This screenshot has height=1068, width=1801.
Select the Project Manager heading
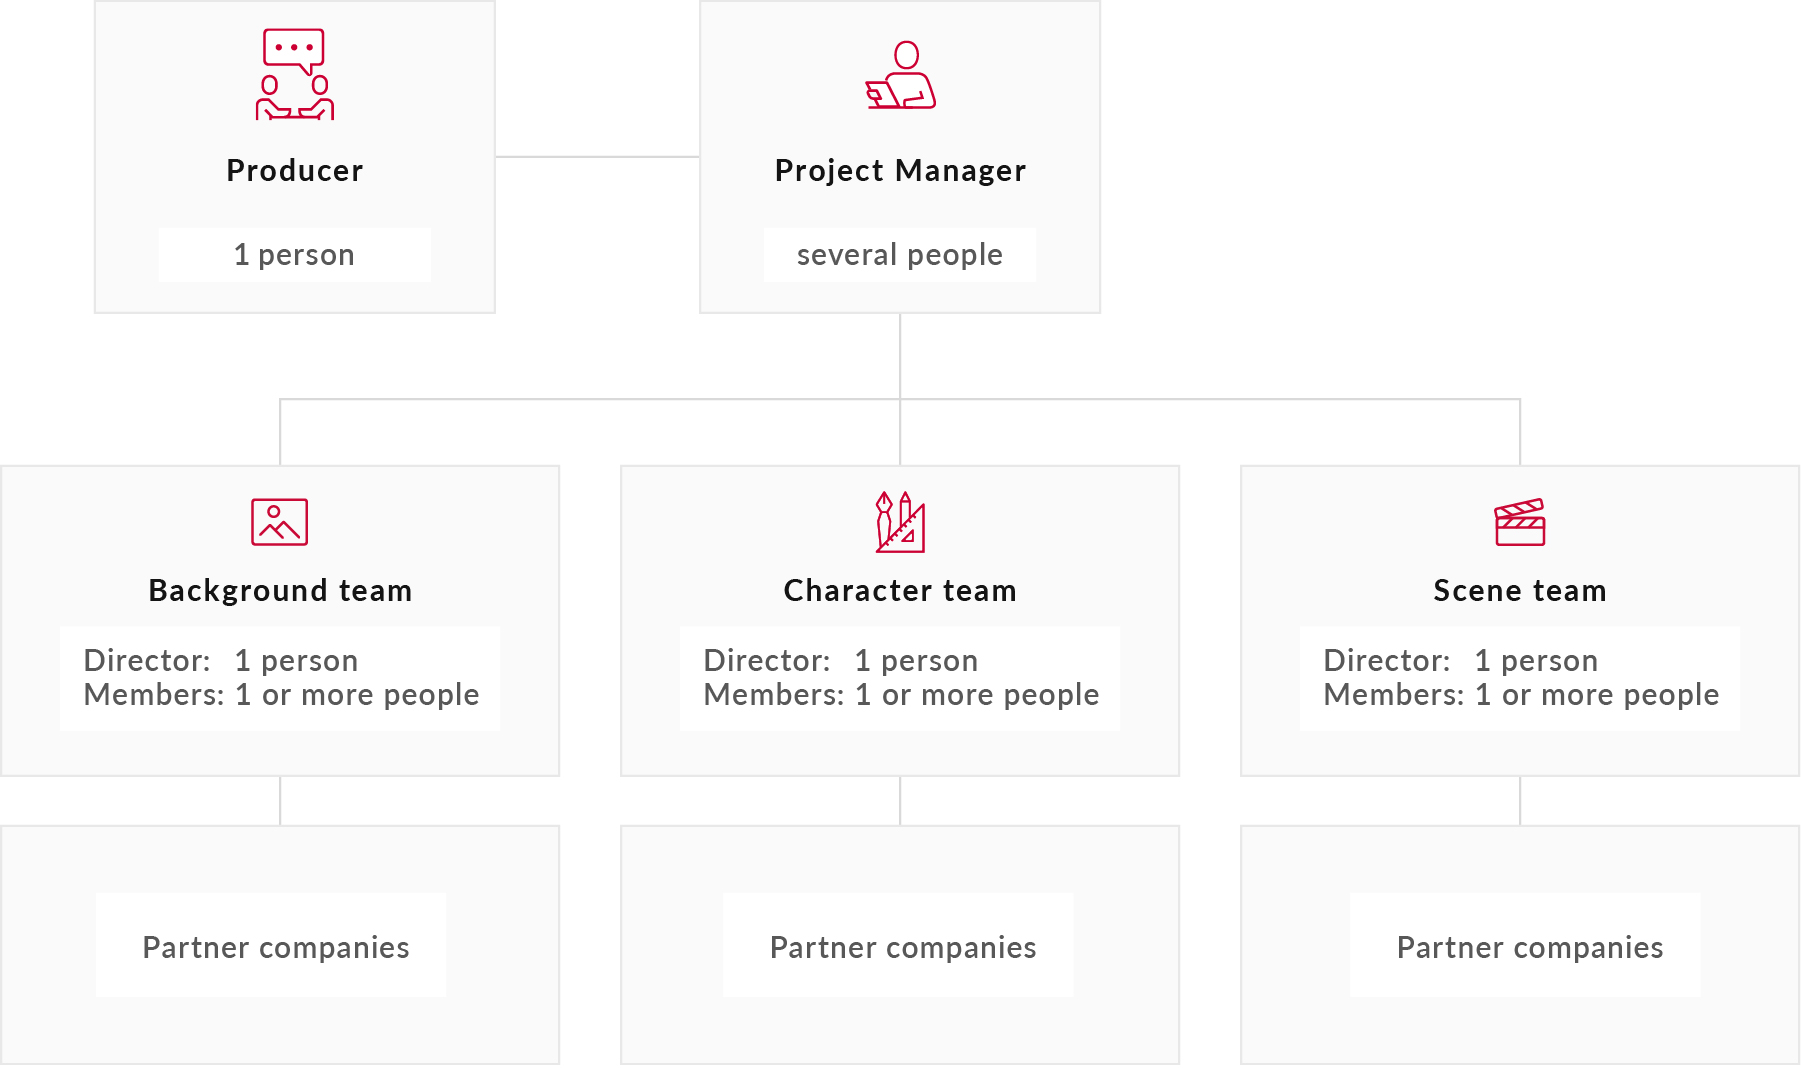[900, 171]
